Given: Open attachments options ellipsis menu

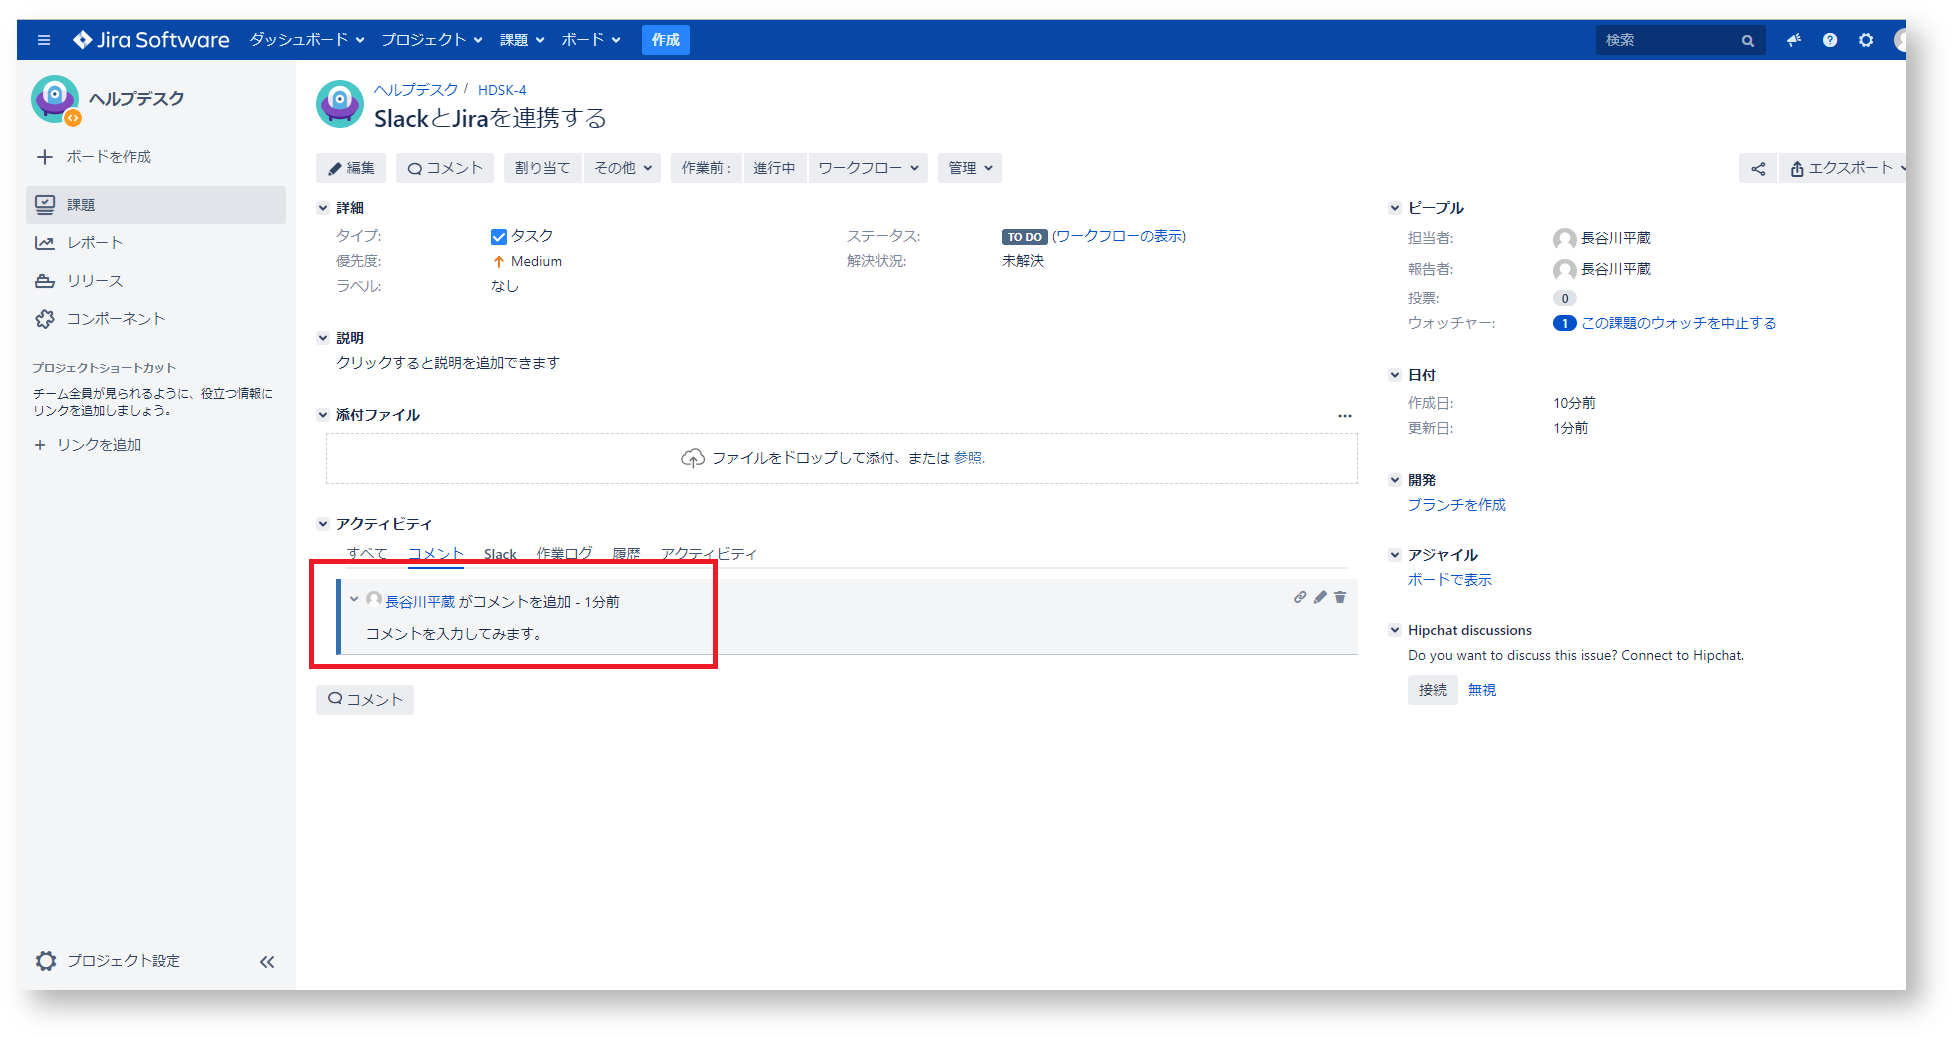Looking at the screenshot, I should pyautogui.click(x=1345, y=415).
